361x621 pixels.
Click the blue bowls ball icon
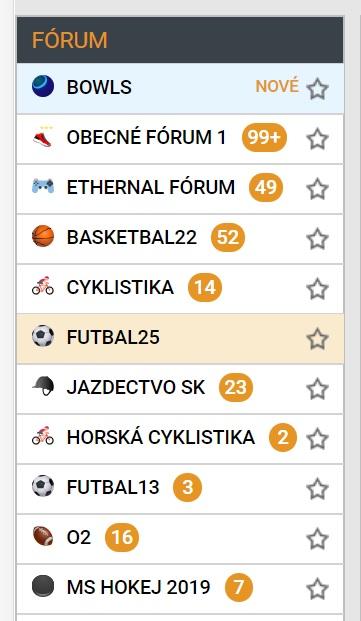[x=43, y=86]
